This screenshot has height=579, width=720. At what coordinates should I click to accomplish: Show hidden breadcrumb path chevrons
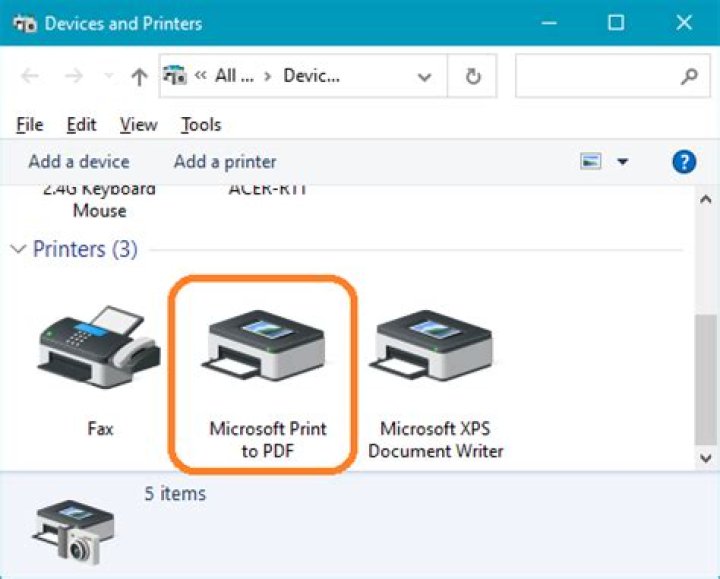tap(201, 75)
